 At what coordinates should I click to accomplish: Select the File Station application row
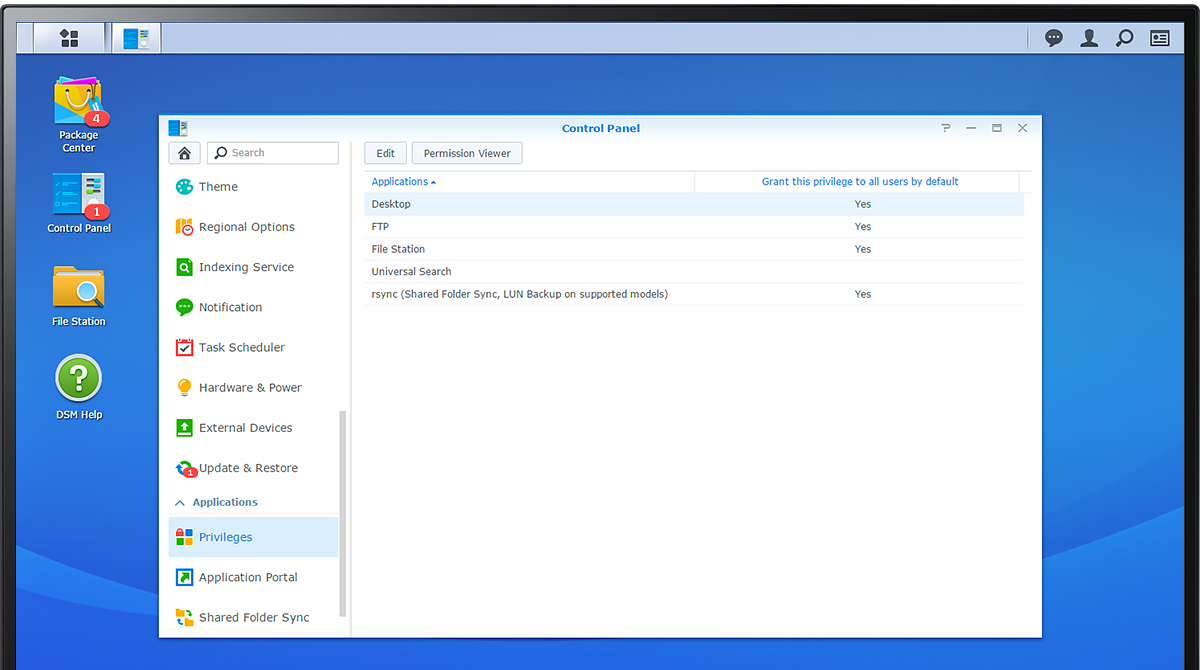click(694, 249)
